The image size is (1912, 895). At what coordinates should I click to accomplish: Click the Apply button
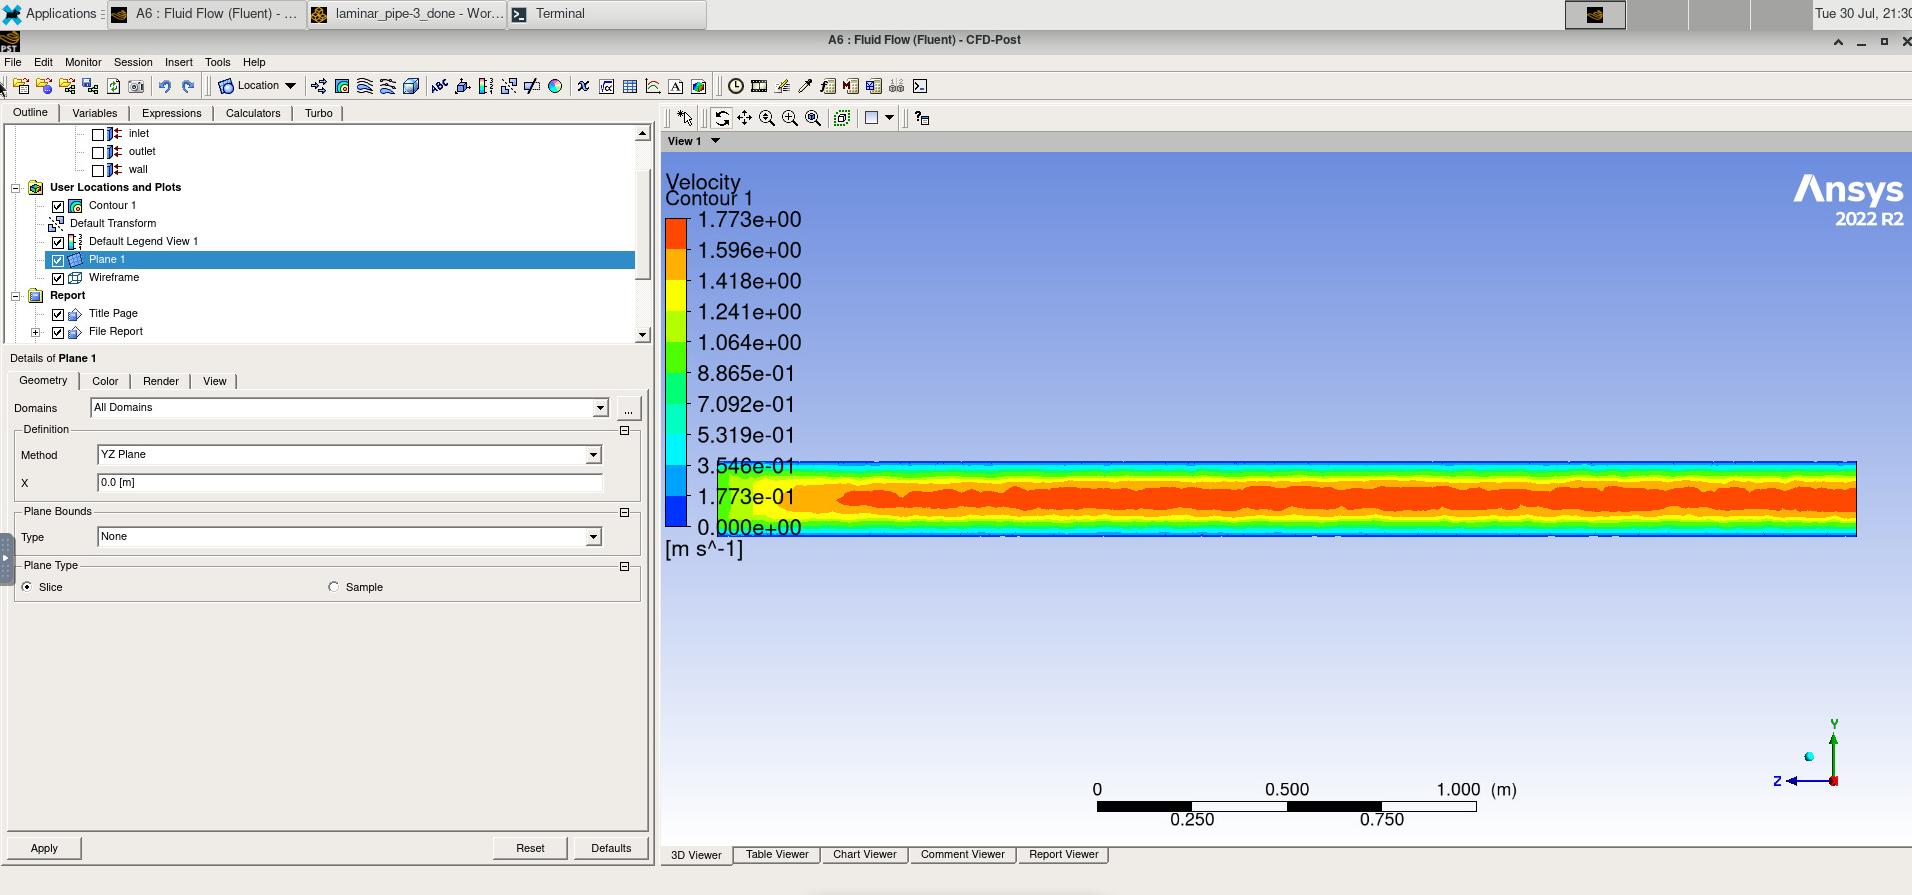pos(44,848)
